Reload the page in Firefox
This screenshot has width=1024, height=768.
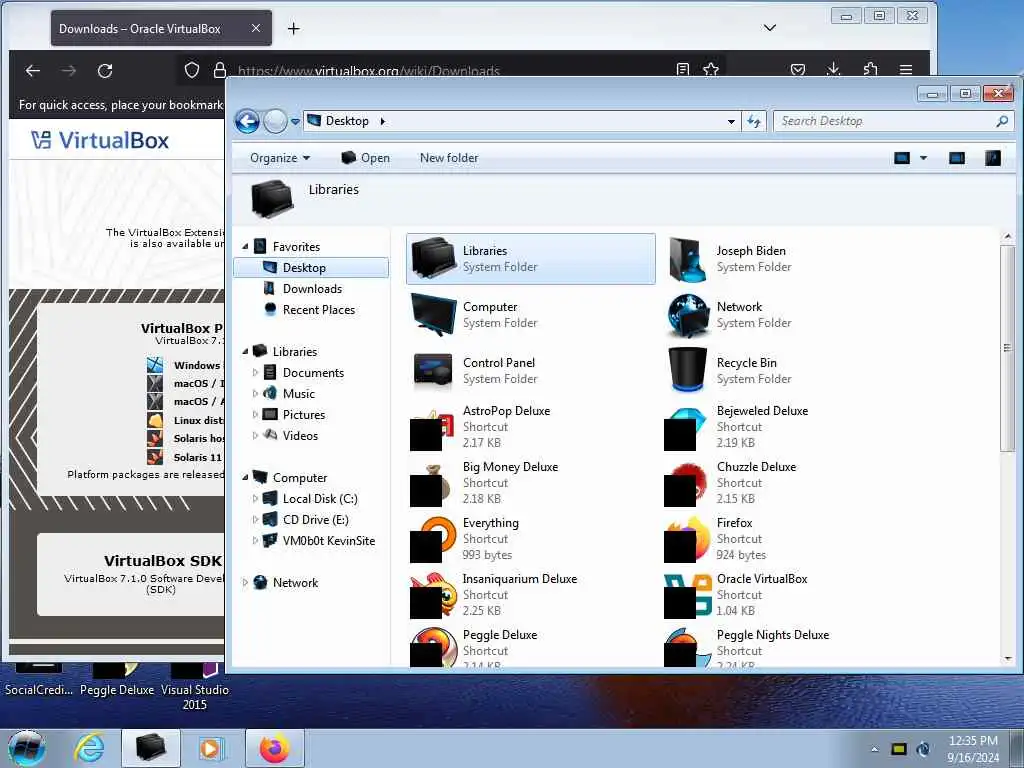[x=105, y=71]
